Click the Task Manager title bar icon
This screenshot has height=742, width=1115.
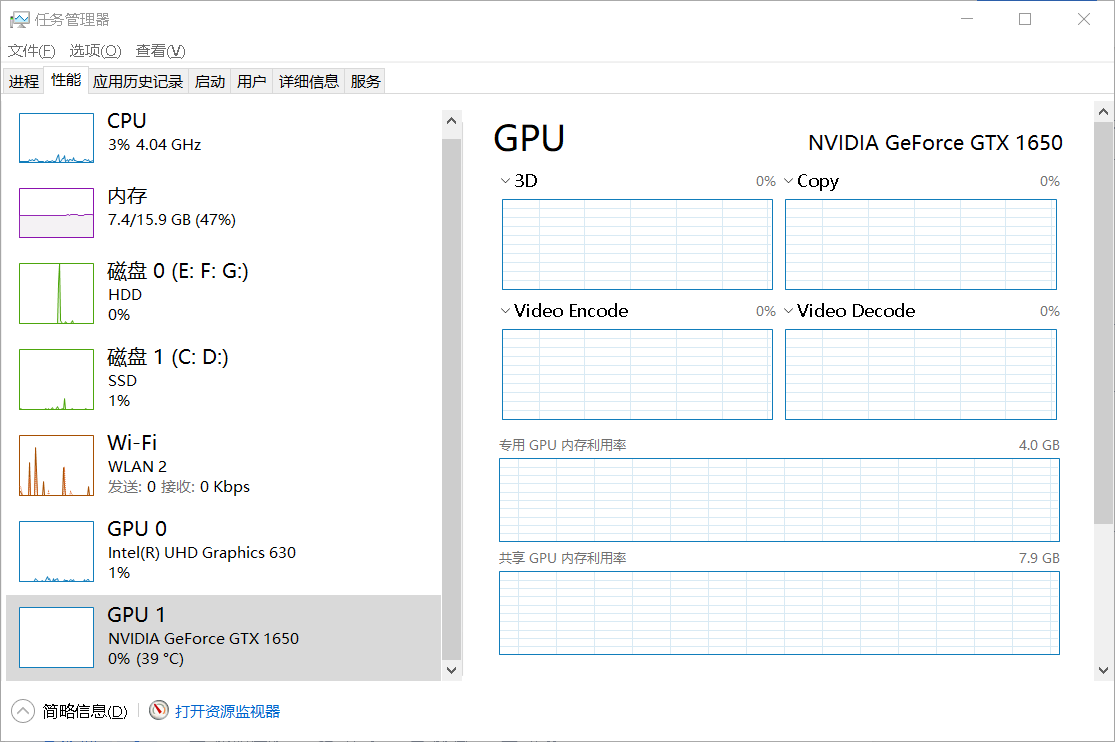[x=19, y=19]
